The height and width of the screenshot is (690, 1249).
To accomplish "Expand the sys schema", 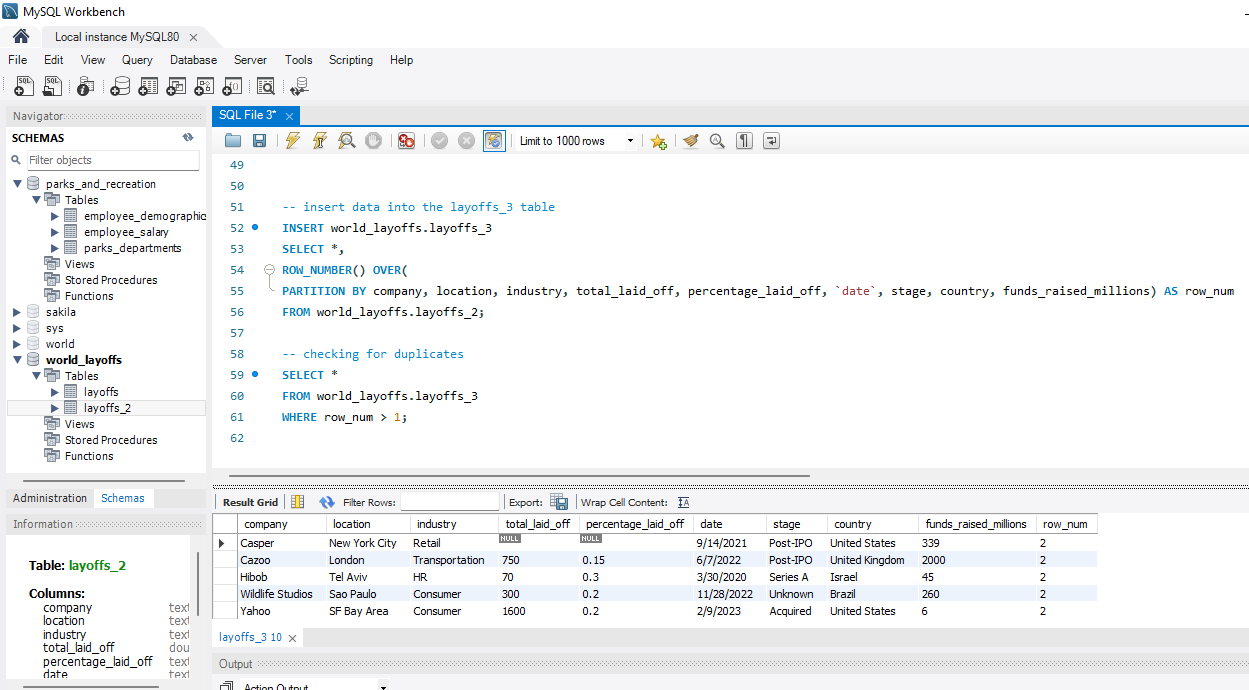I will (17, 328).
